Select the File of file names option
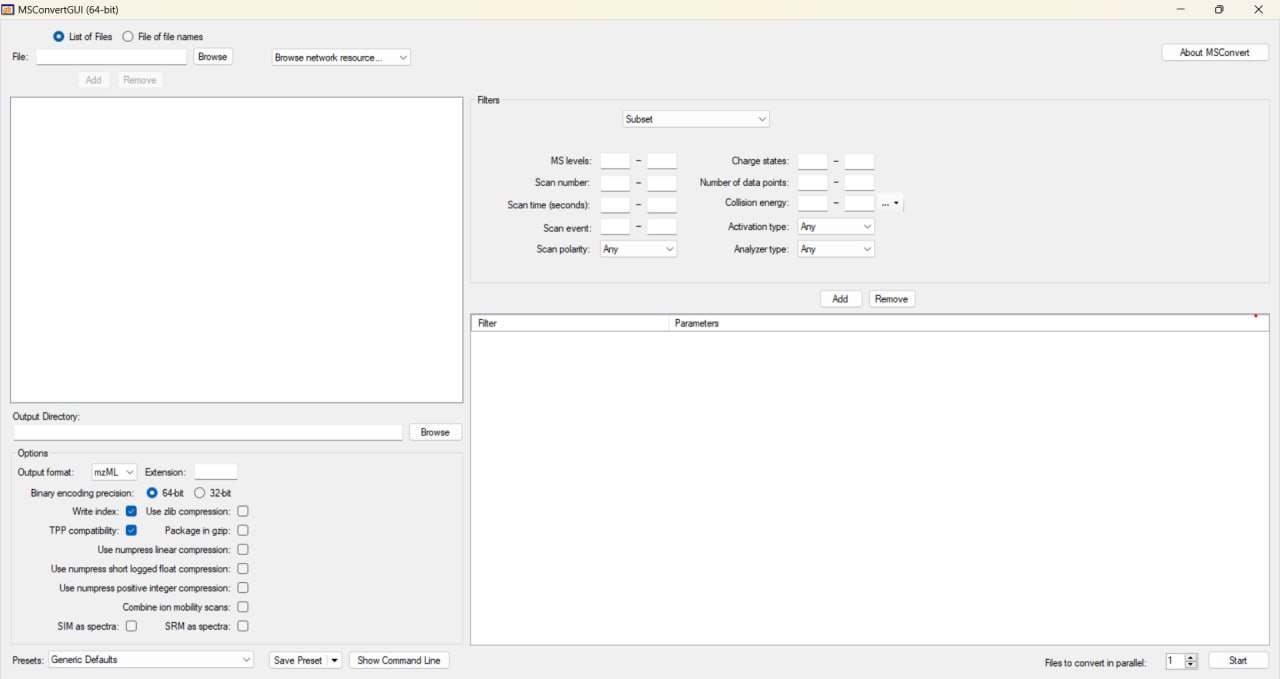The image size is (1280, 679). click(128, 37)
